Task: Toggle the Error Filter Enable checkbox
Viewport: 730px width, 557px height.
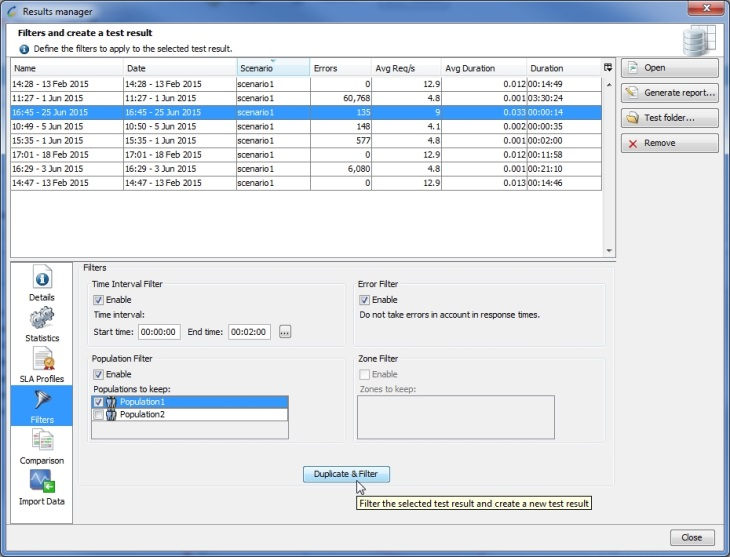Action: (x=364, y=300)
